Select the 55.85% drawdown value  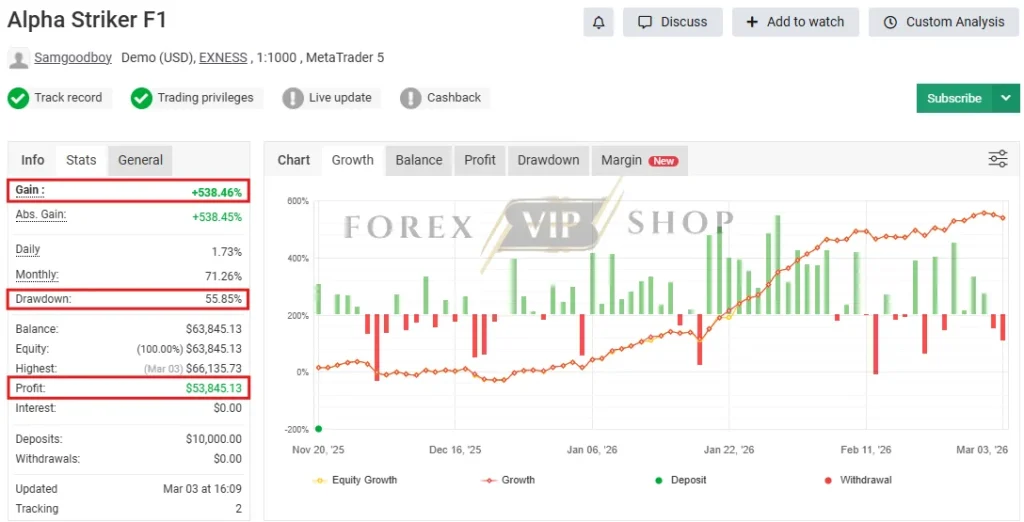click(x=223, y=299)
